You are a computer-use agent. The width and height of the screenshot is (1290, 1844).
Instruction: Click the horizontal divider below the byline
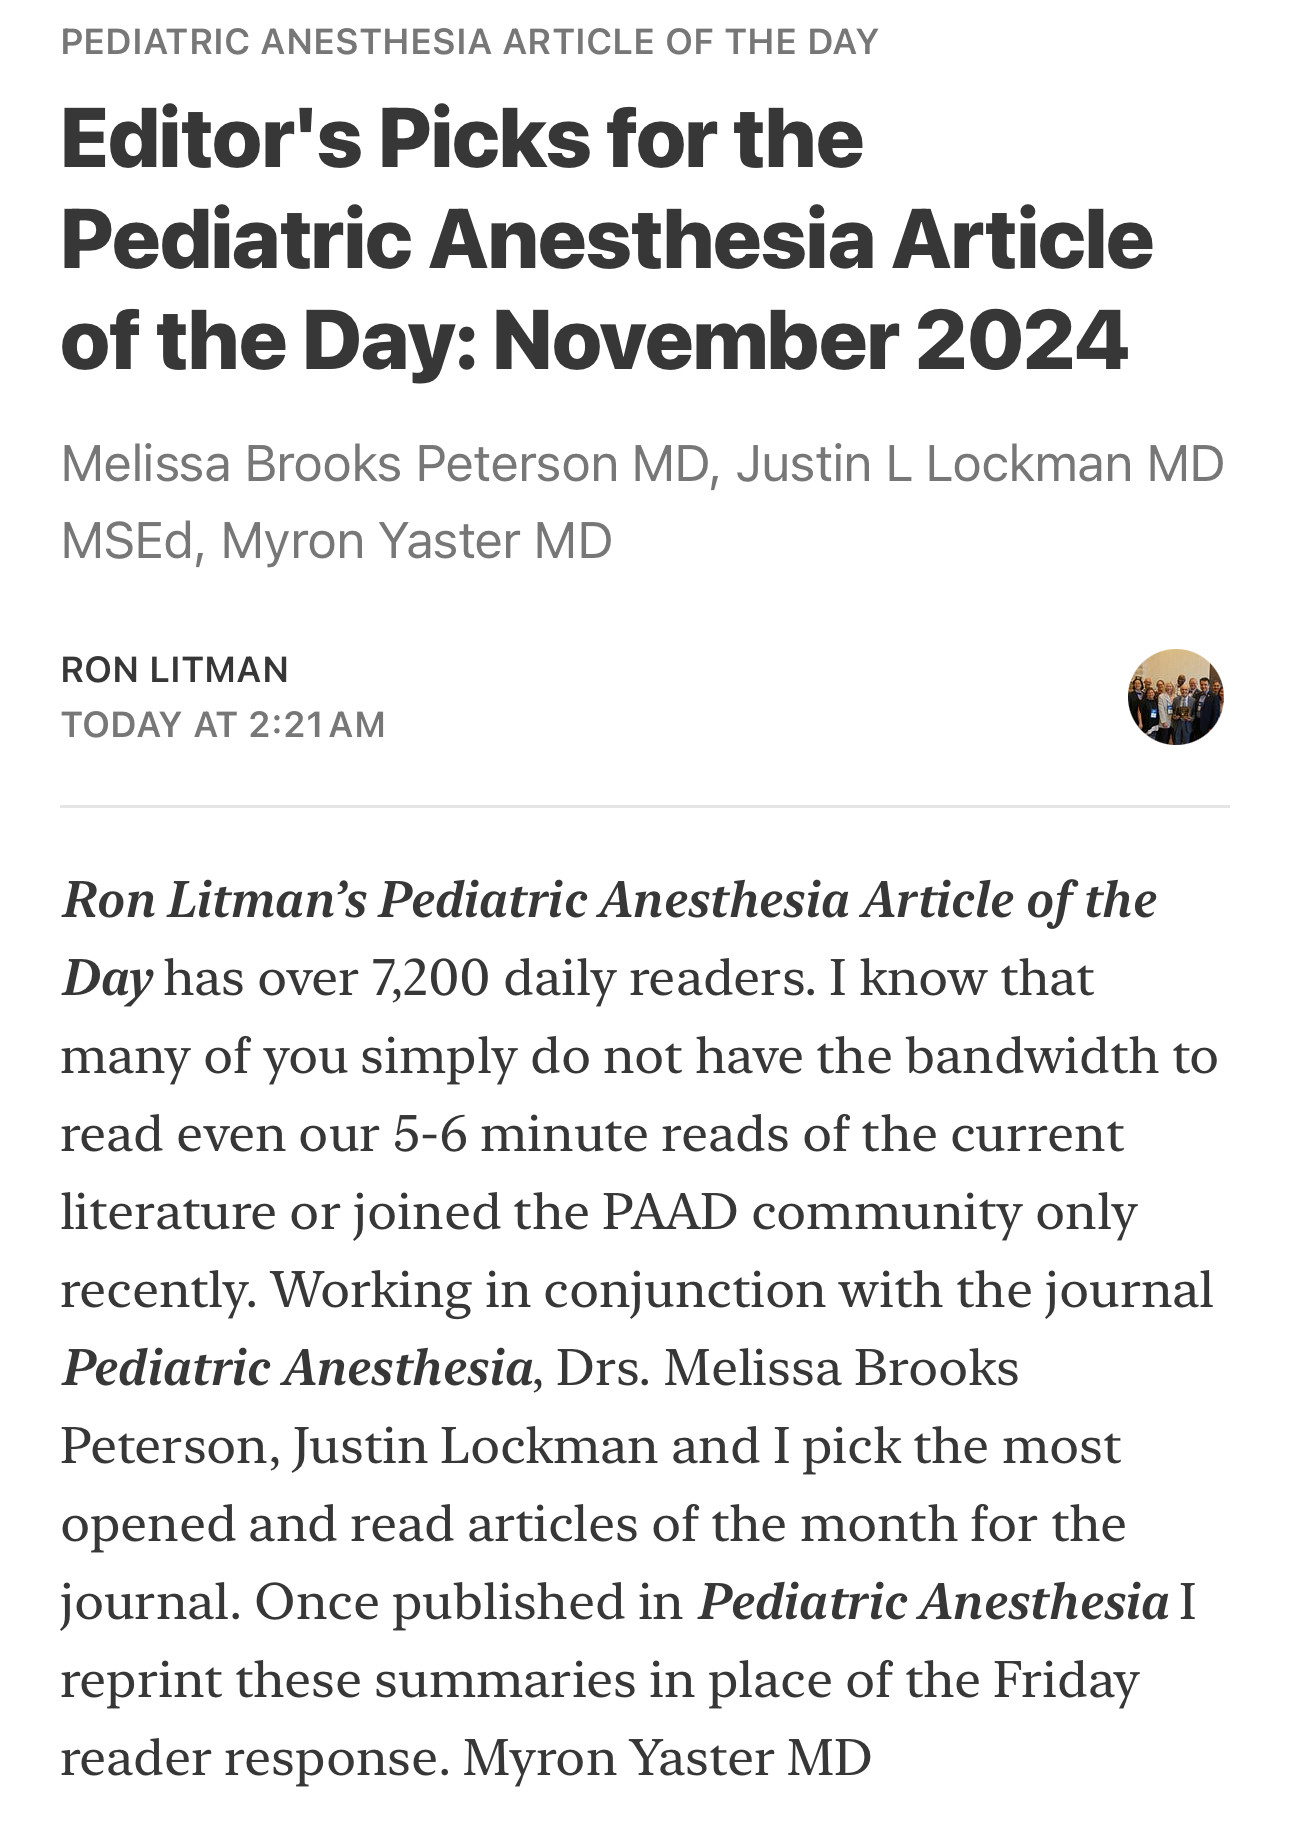coord(645,806)
